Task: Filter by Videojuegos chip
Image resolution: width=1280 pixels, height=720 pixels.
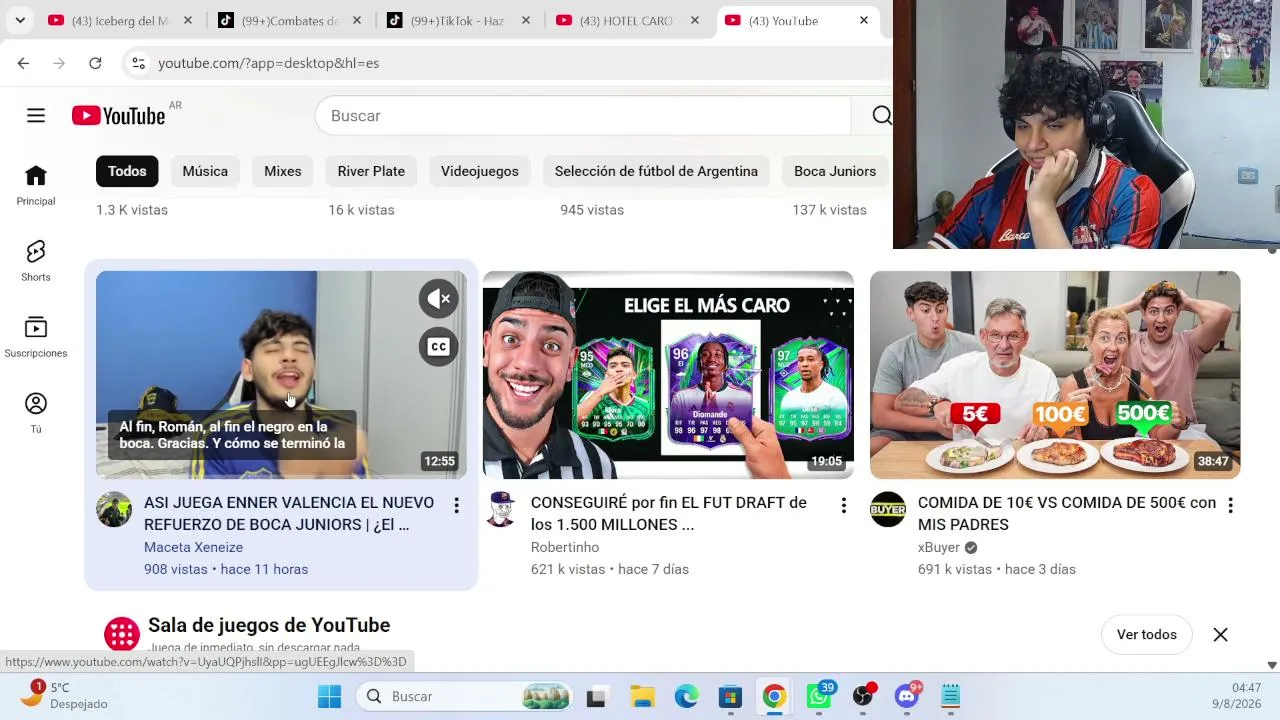Action: (x=480, y=171)
